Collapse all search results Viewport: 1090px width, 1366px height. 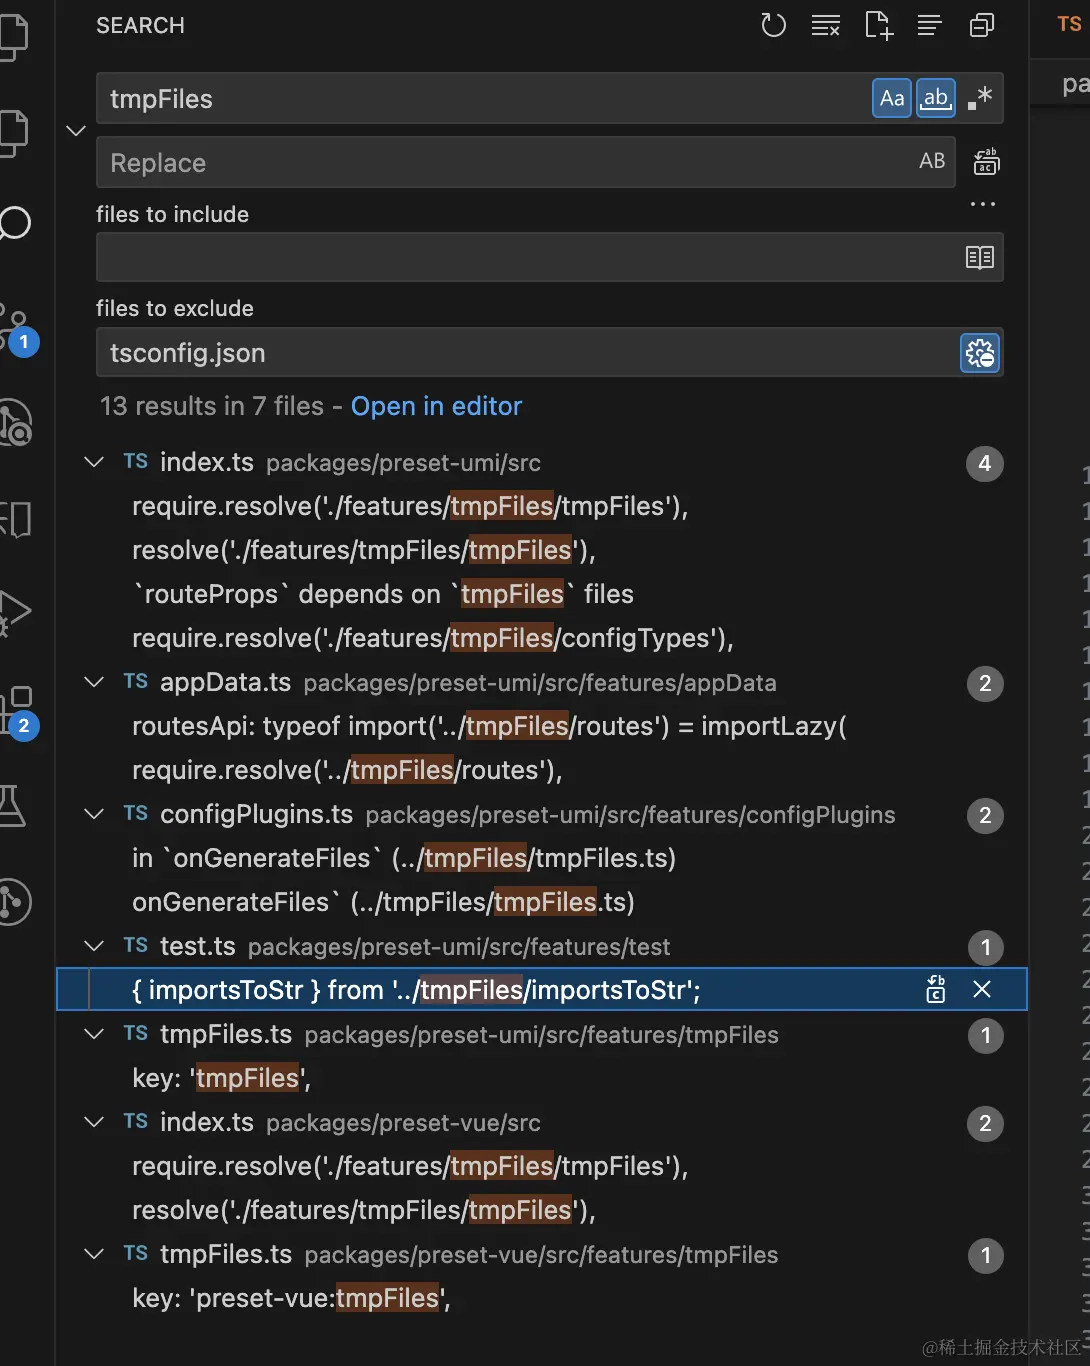click(982, 26)
